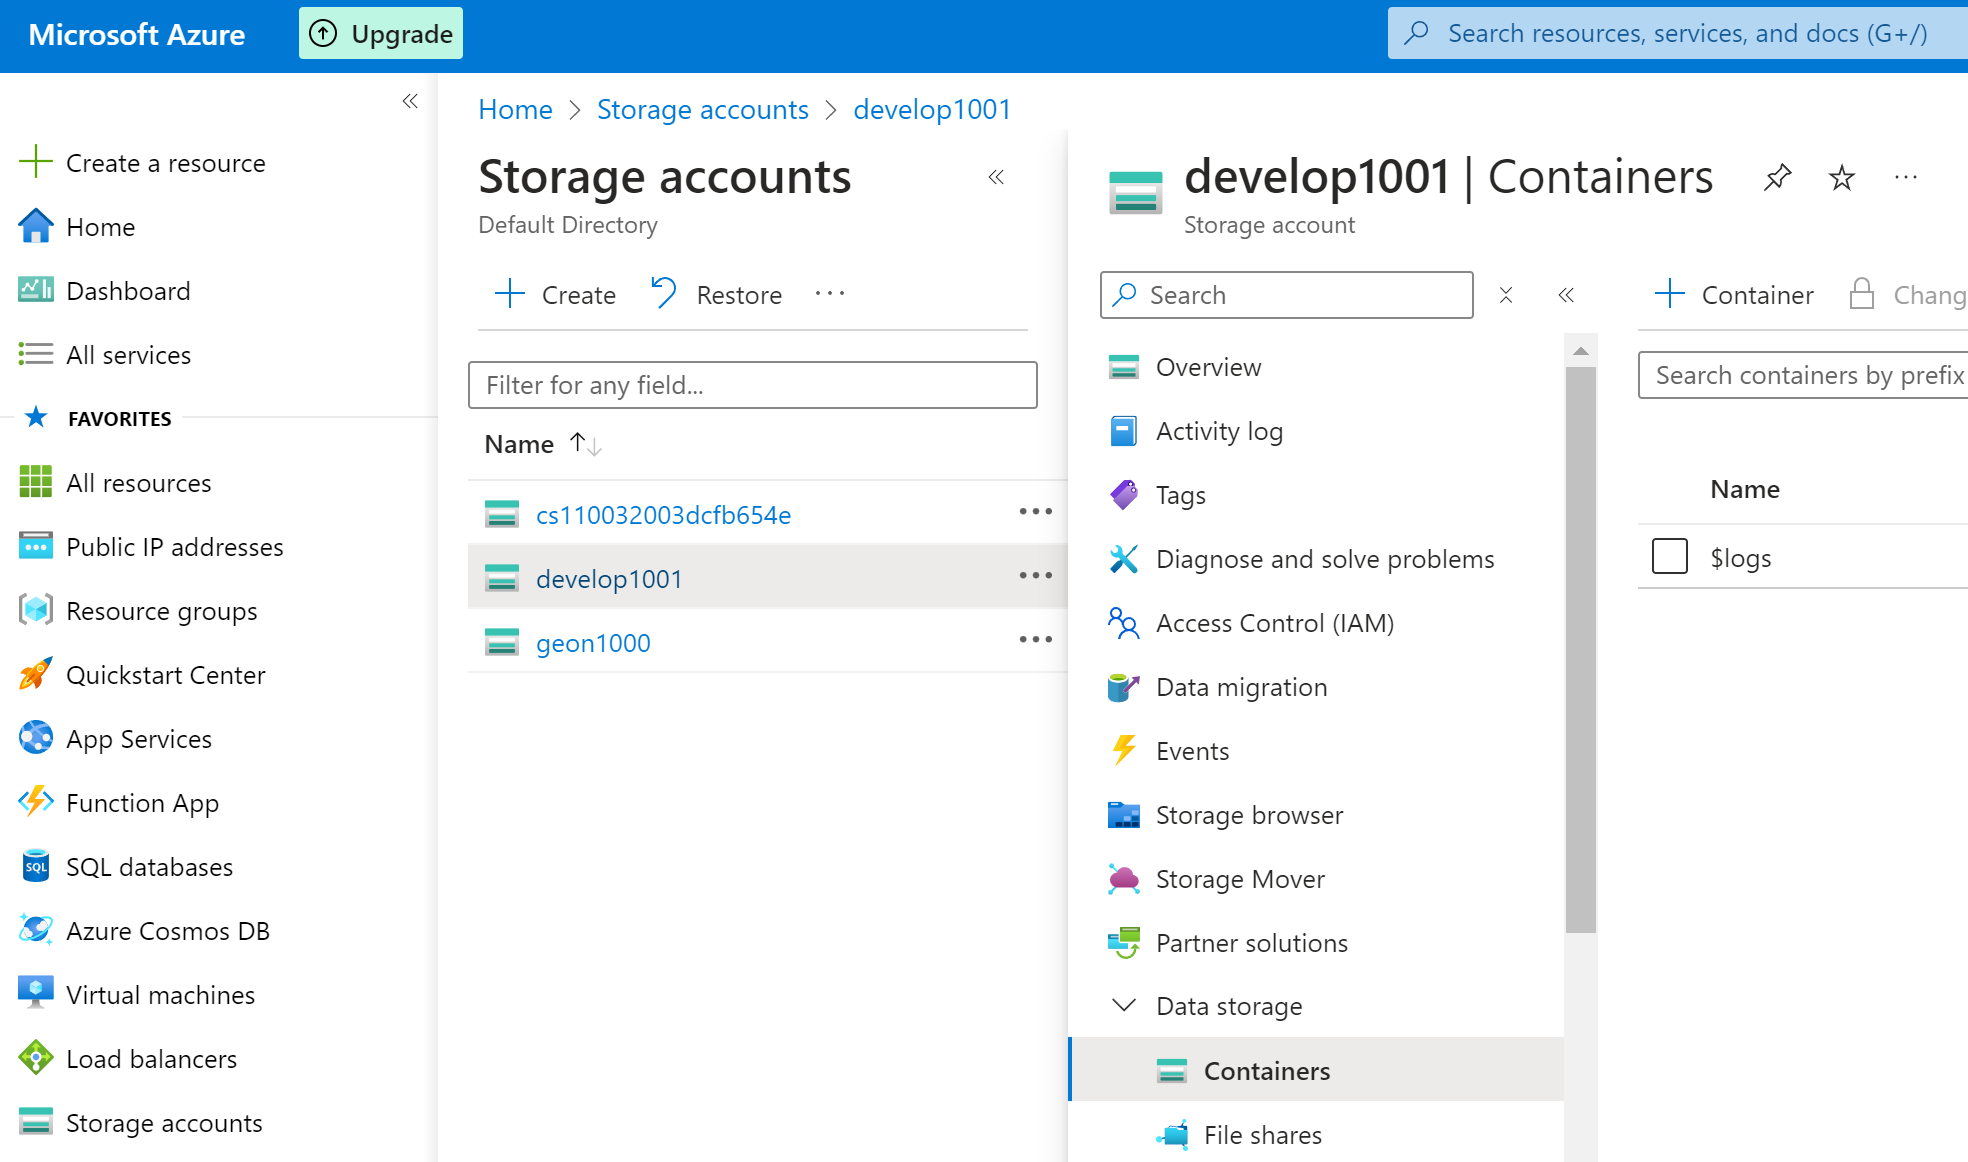Click the Storage Mover cloud icon

1124,879
